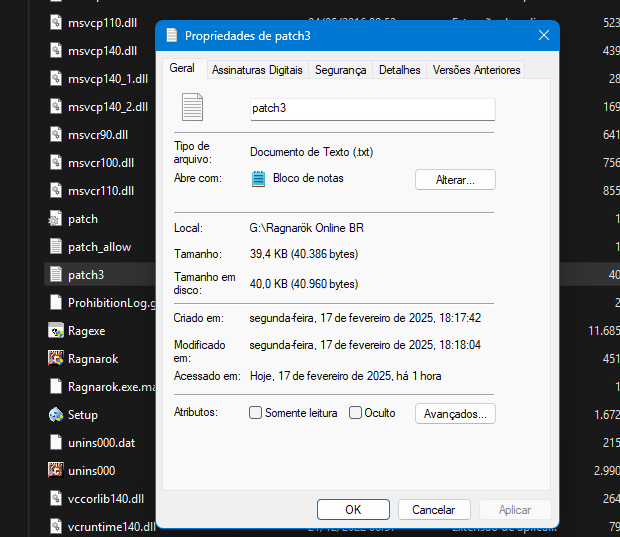
Task: Click the Bloco de notas icon
Action: point(259,178)
